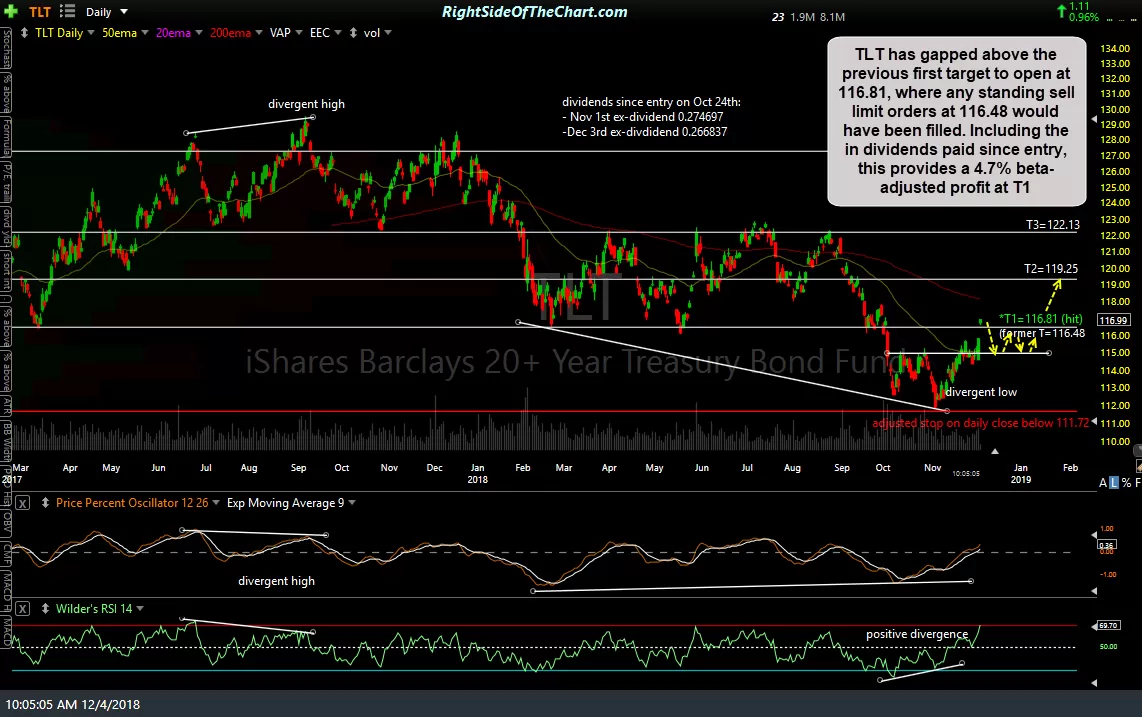Toggle the L logarithmic scale button

pyautogui.click(x=1114, y=482)
